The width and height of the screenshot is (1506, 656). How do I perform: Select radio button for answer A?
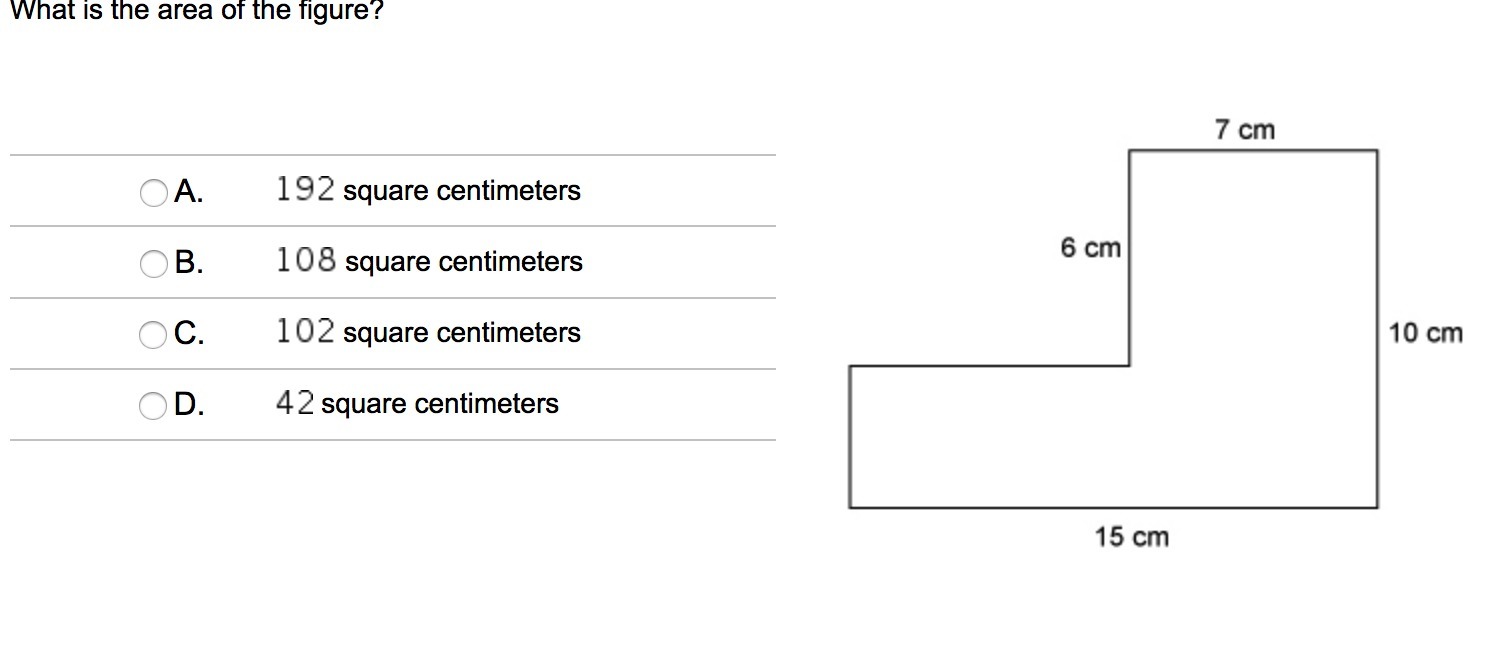point(154,192)
